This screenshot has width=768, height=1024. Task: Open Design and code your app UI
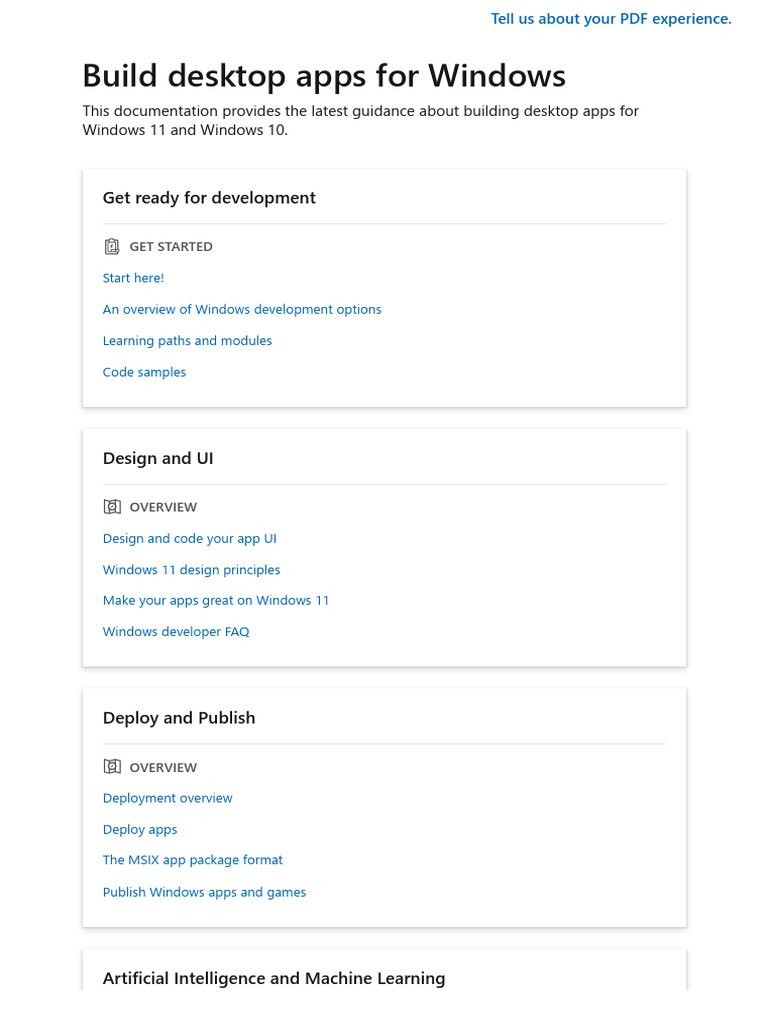point(190,539)
